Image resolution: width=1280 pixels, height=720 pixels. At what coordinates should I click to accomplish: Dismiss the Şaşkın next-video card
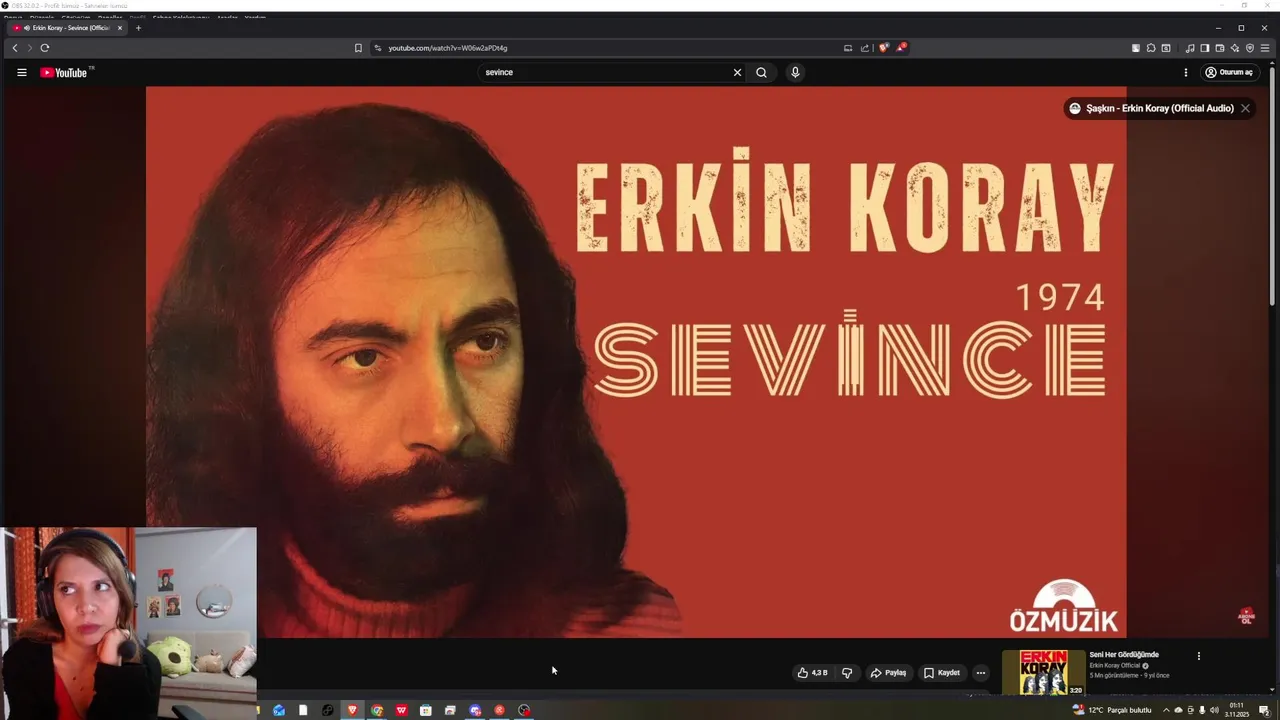coord(1245,108)
